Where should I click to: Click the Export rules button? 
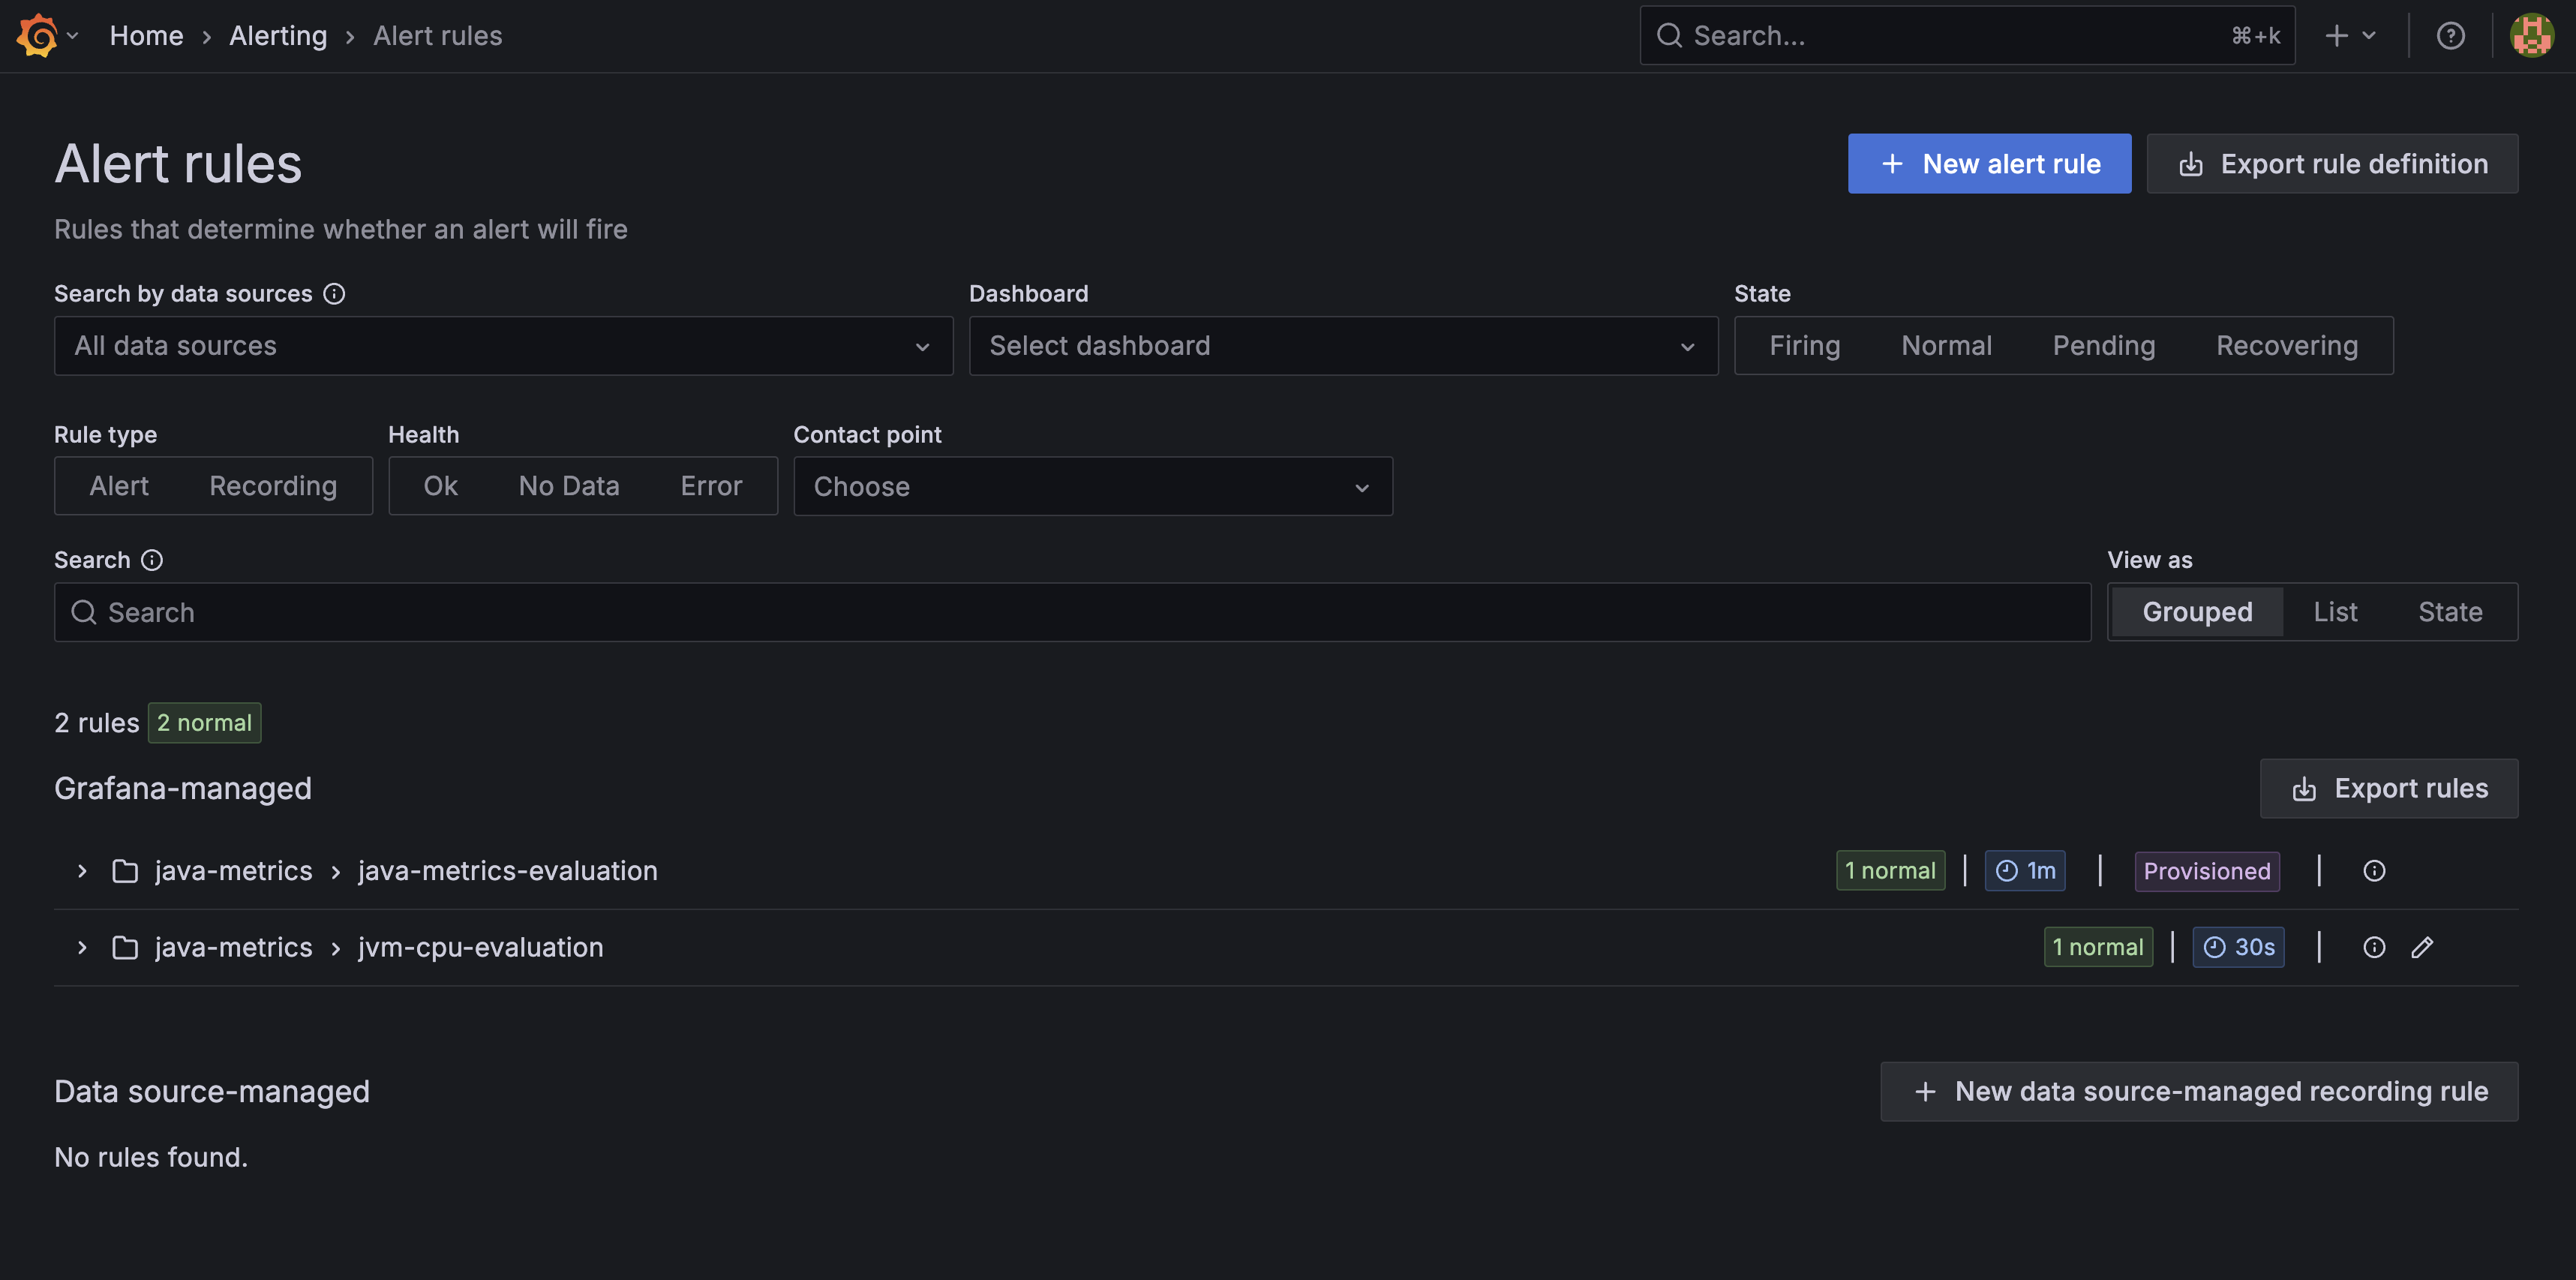(2389, 789)
